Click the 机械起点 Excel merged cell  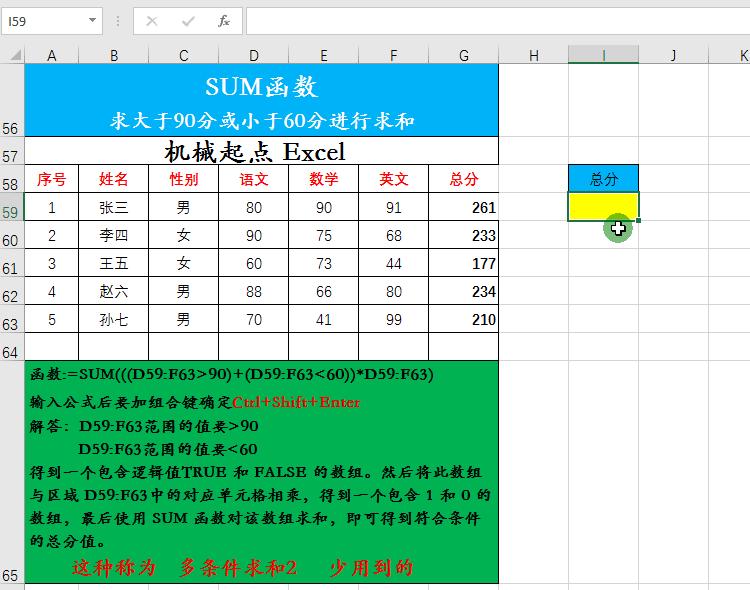point(262,151)
